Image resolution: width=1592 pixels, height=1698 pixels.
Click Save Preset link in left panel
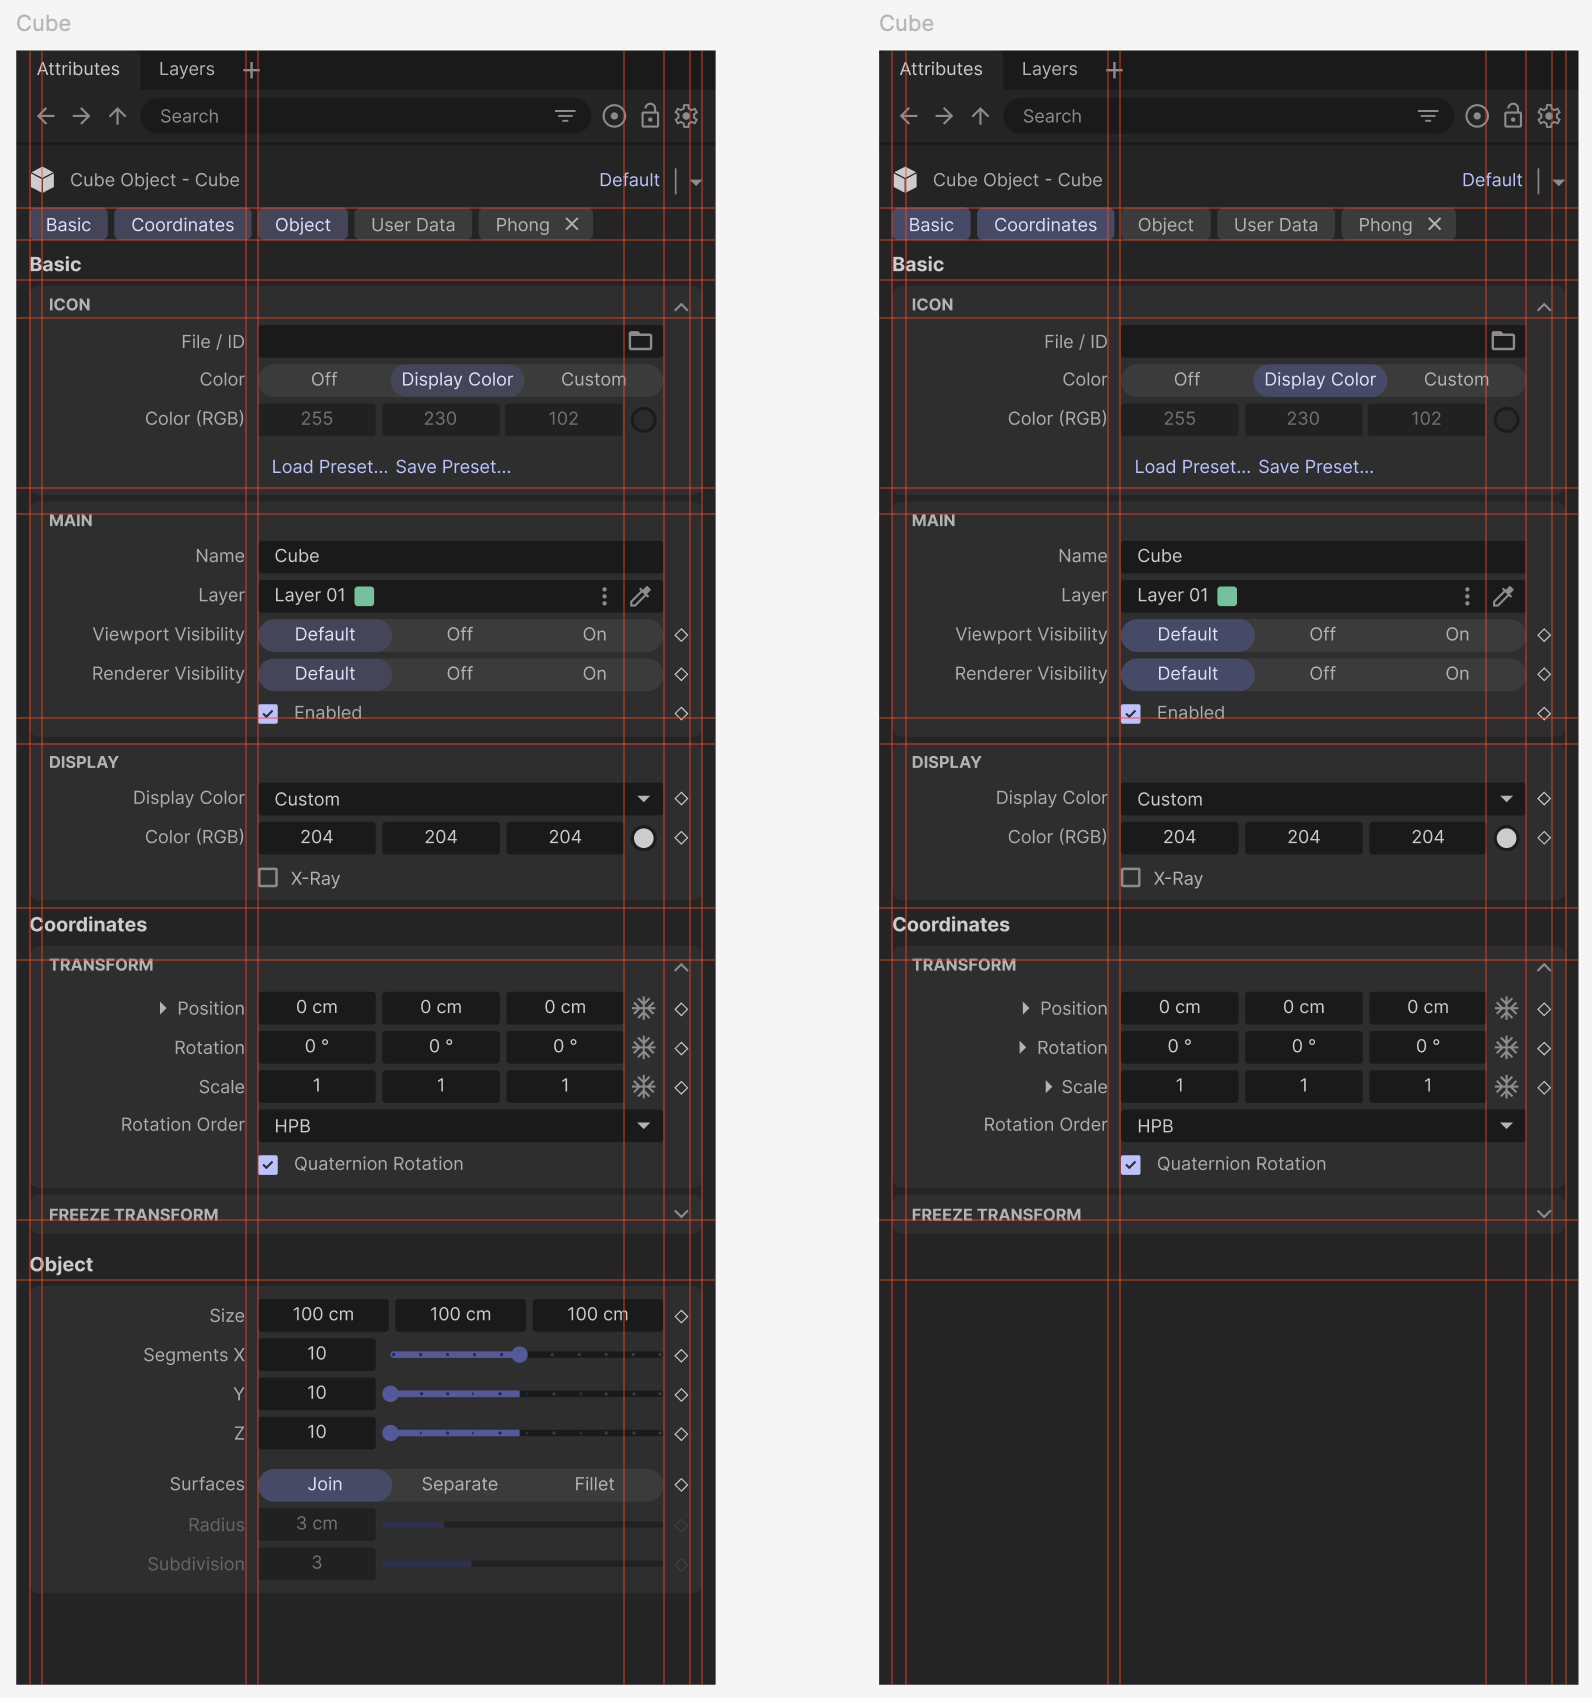[x=453, y=467]
